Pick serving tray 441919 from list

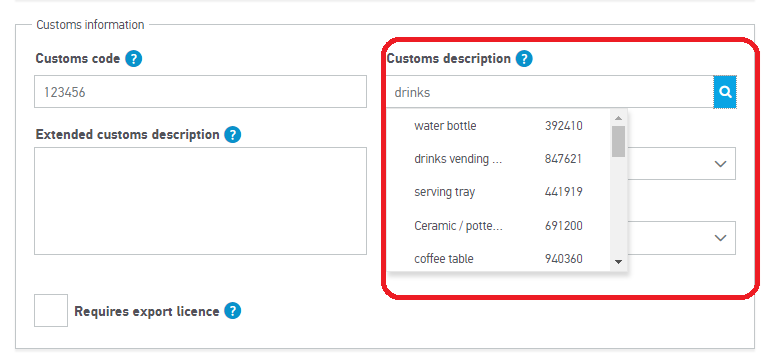point(499,192)
